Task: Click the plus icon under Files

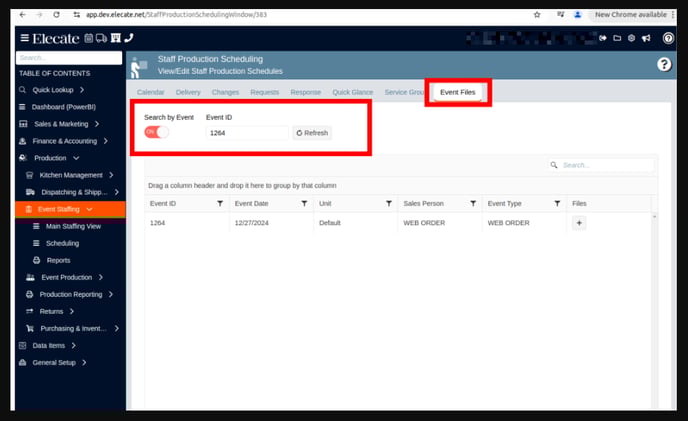Action: (579, 223)
